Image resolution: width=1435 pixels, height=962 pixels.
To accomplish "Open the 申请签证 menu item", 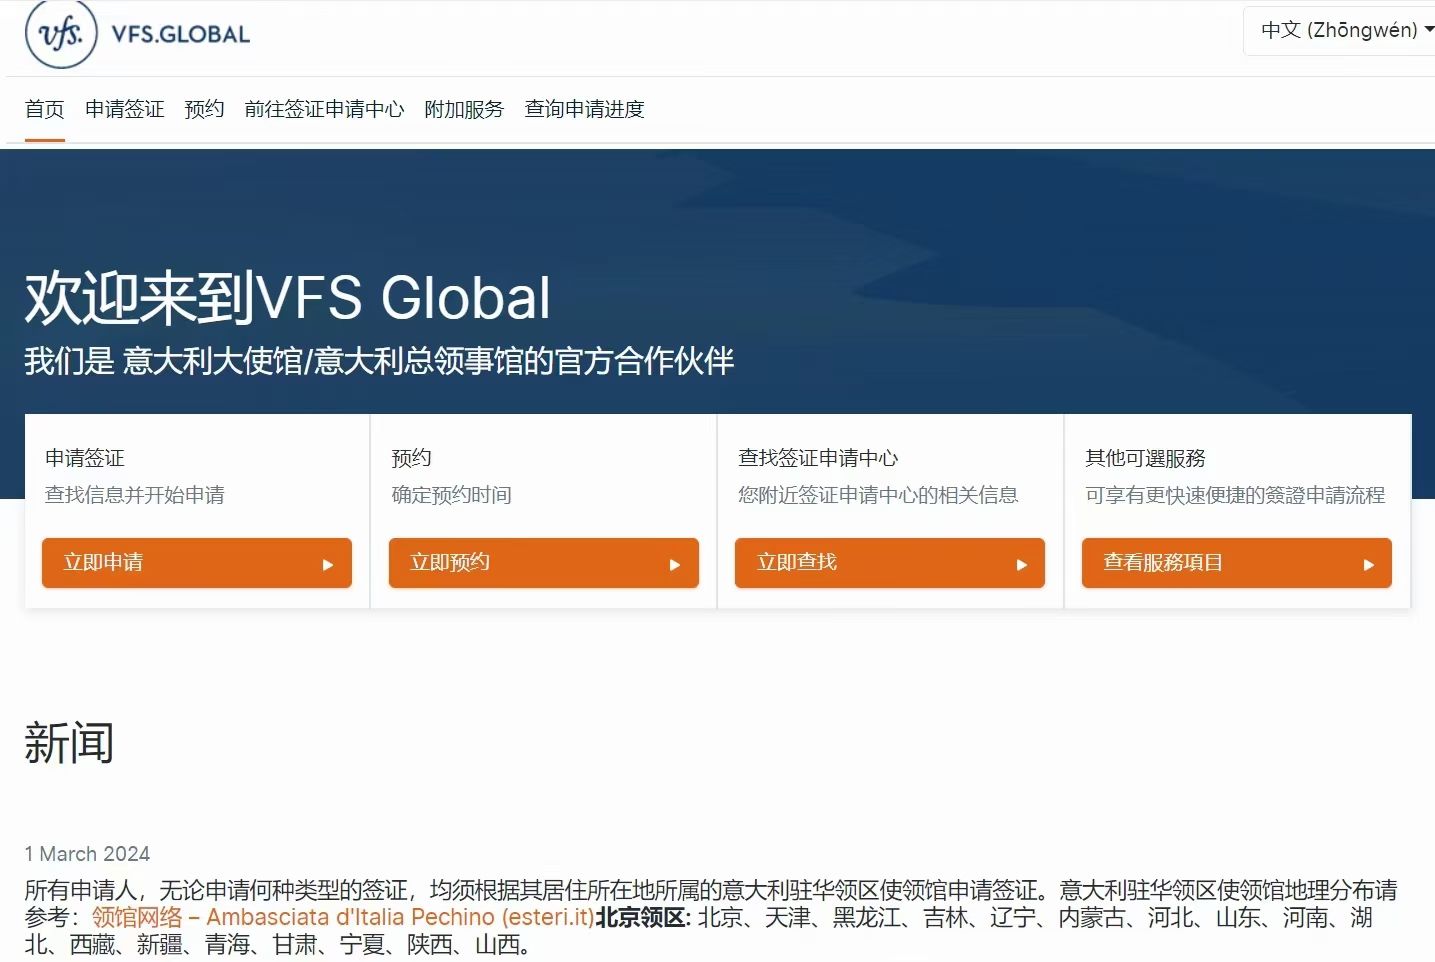I will pos(125,109).
